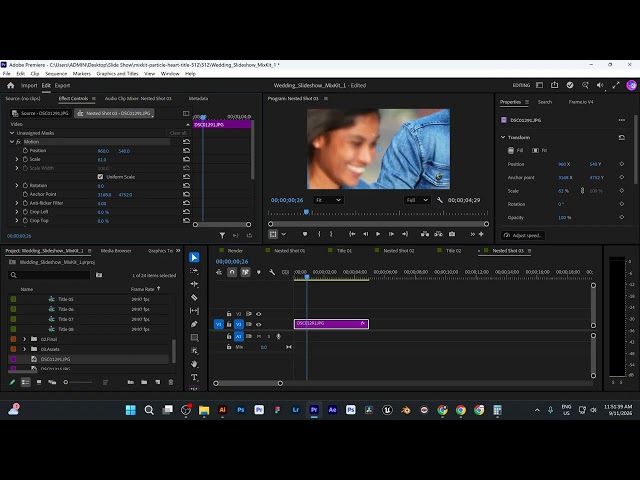Click the maximize frame fullscreen icon
Viewport: 640px width, 480px height.
616,85
